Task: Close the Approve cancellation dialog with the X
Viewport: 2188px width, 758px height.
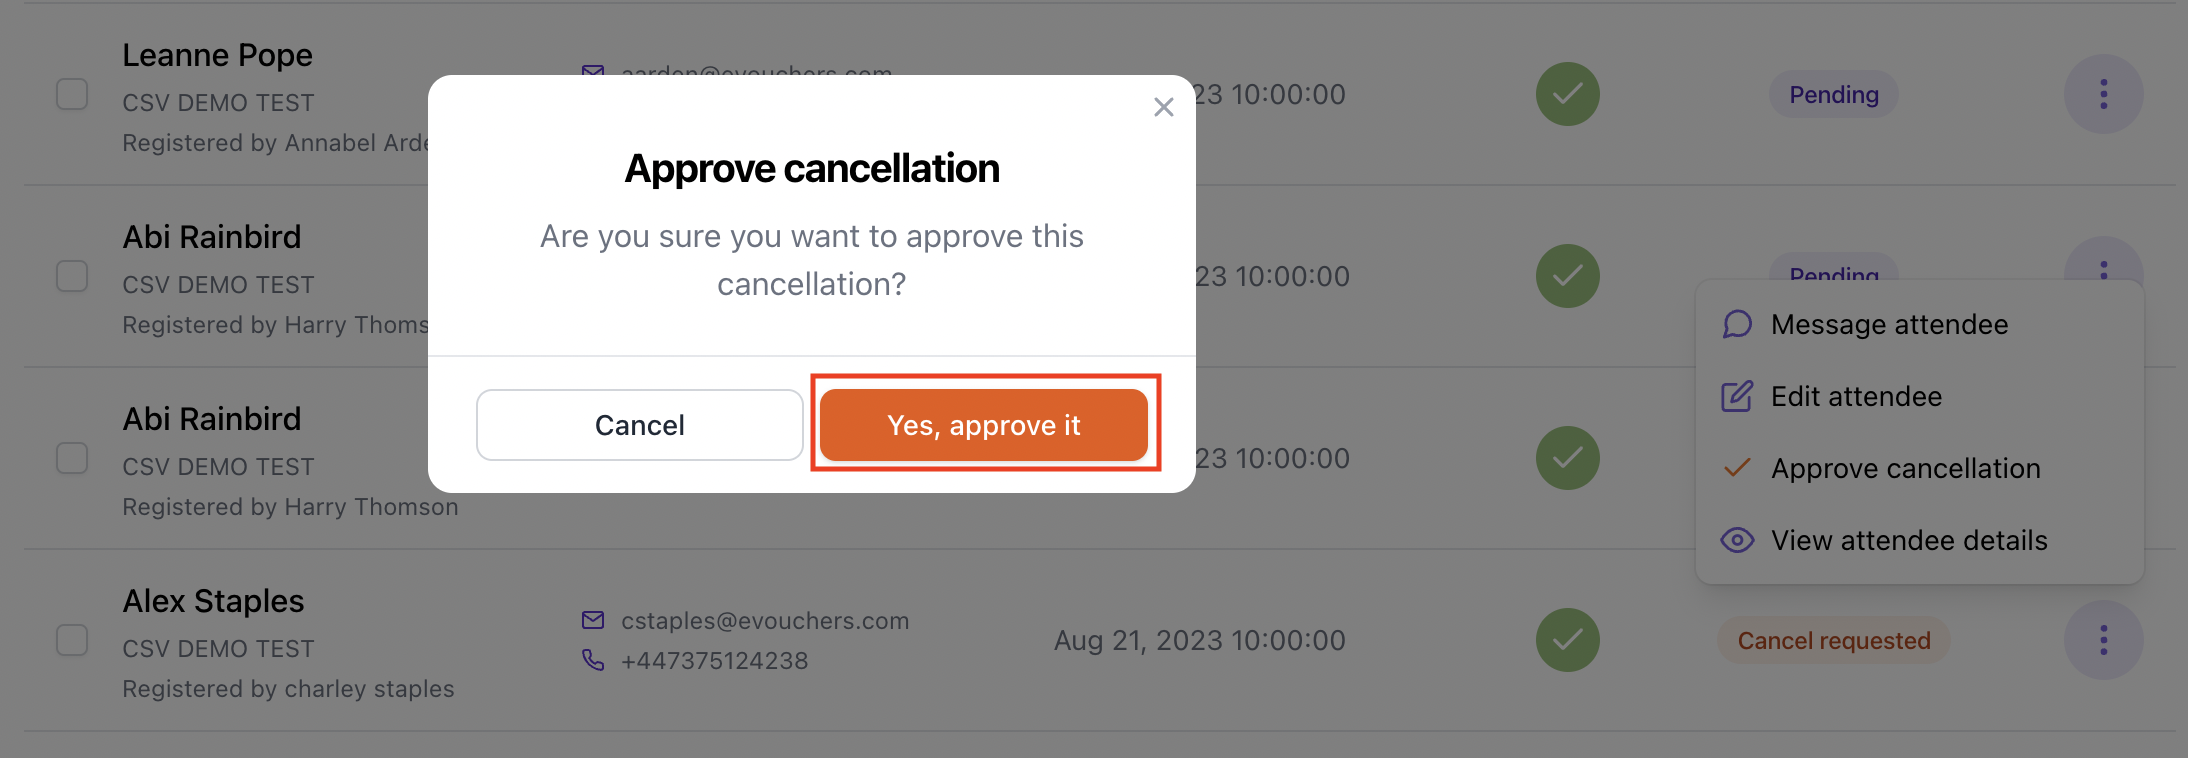Action: (1163, 107)
